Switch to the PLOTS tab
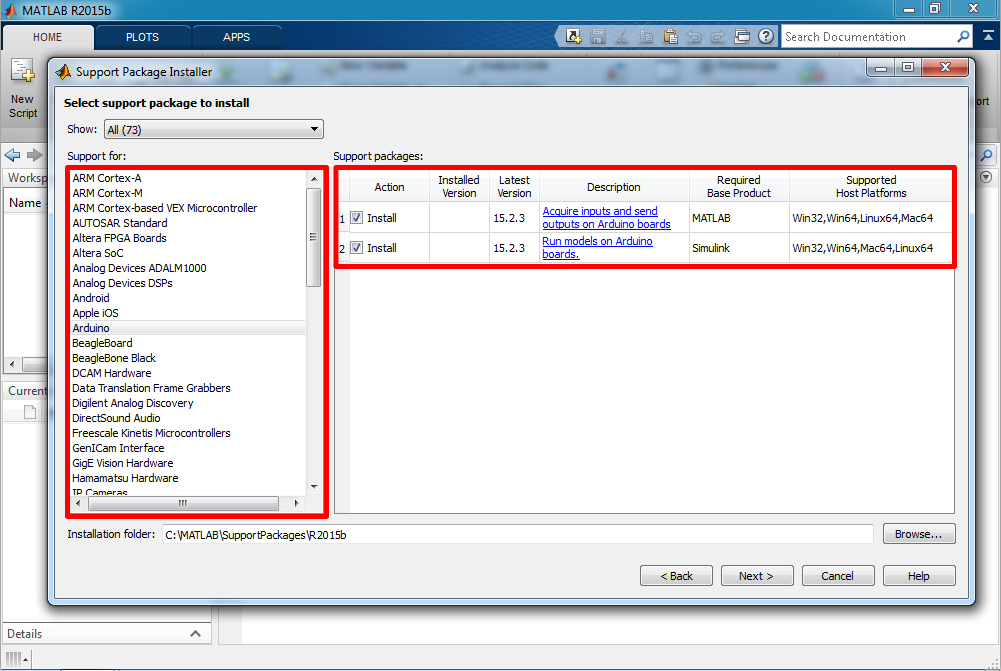The height and width of the screenshot is (671, 1001). (x=142, y=37)
